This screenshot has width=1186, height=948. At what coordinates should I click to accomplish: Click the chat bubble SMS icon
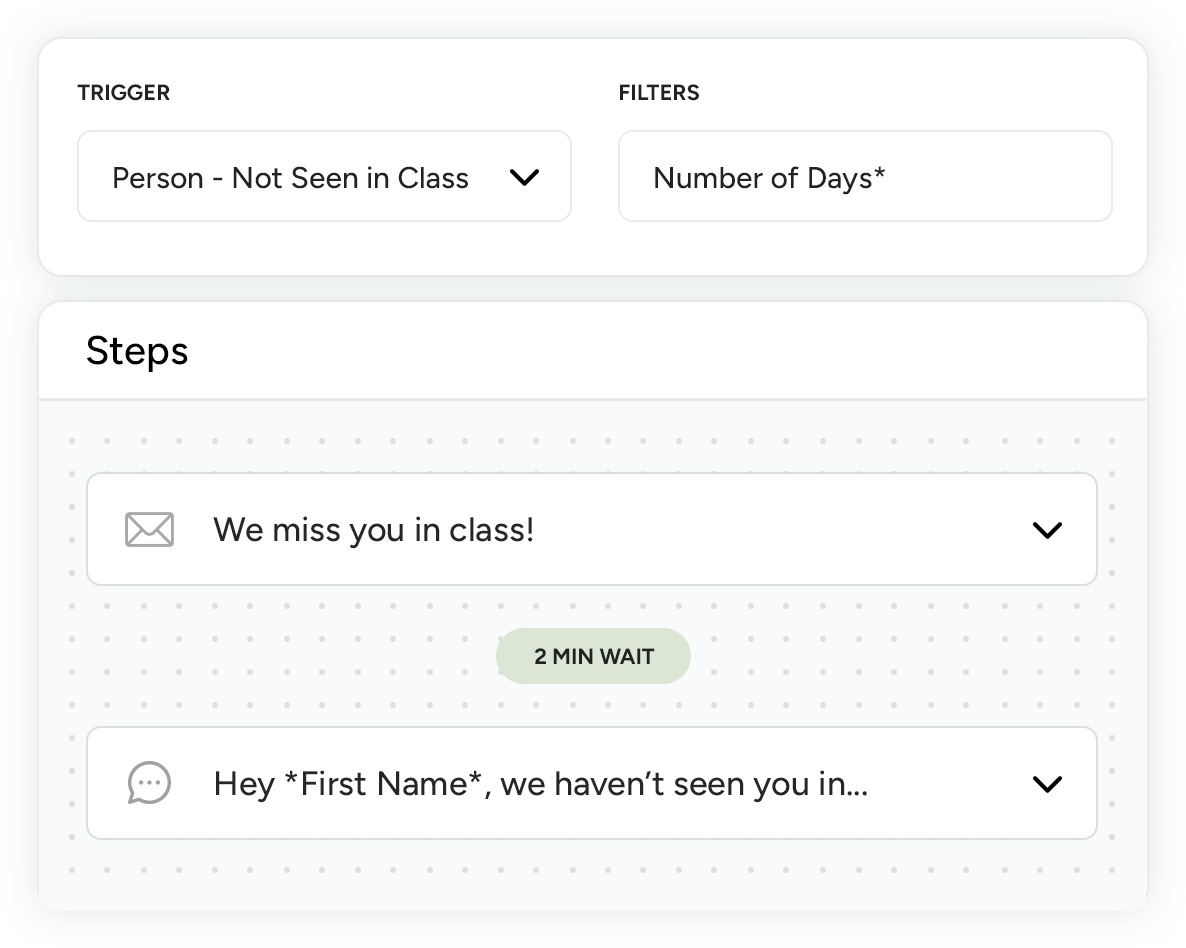149,783
